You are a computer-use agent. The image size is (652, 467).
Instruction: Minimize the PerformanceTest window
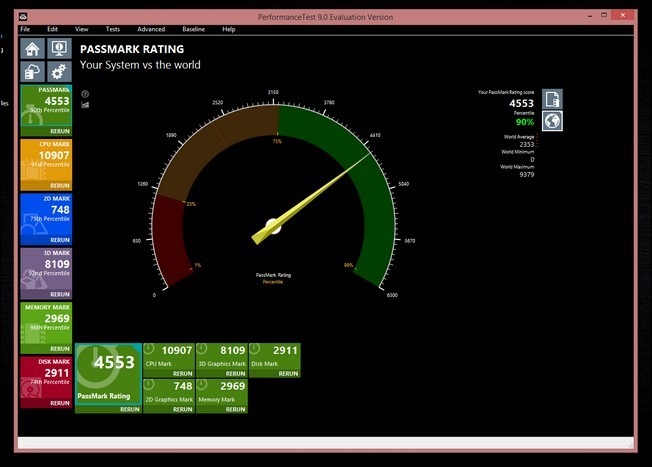click(x=590, y=16)
